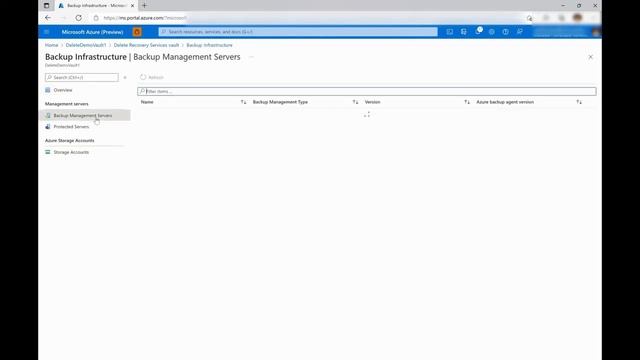This screenshot has width=640, height=360.
Task: Open the blade's more options ellipsis
Action: pyautogui.click(x=251, y=57)
